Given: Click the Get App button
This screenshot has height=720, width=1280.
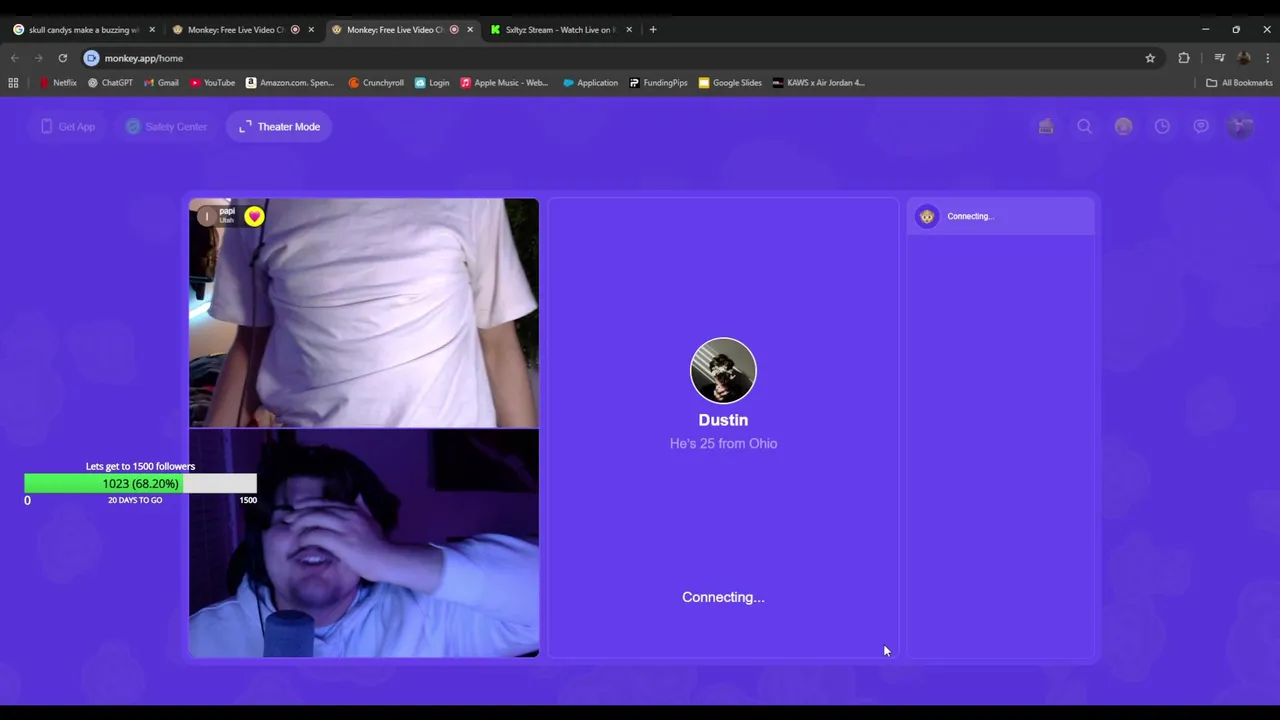Looking at the screenshot, I should point(68,127).
